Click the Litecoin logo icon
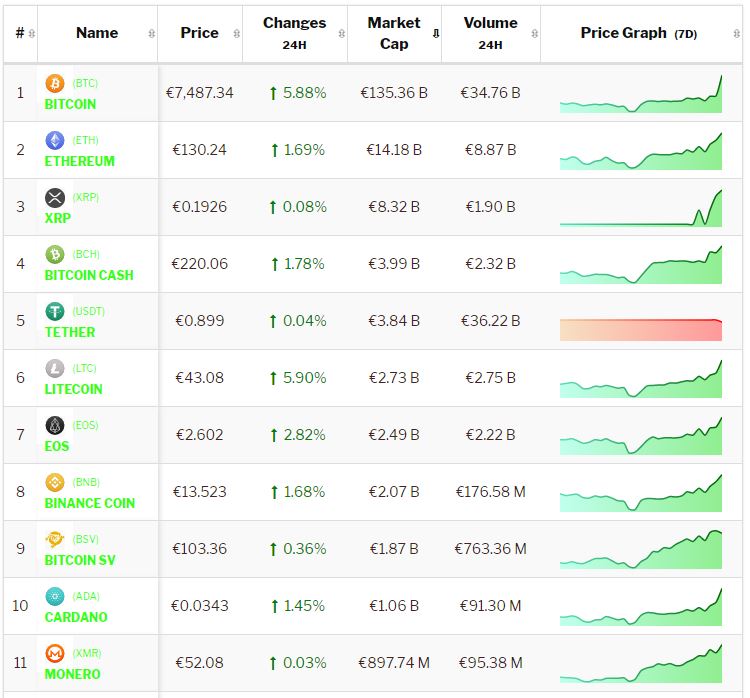Image resolution: width=750 pixels, height=698 pixels. coord(55,369)
